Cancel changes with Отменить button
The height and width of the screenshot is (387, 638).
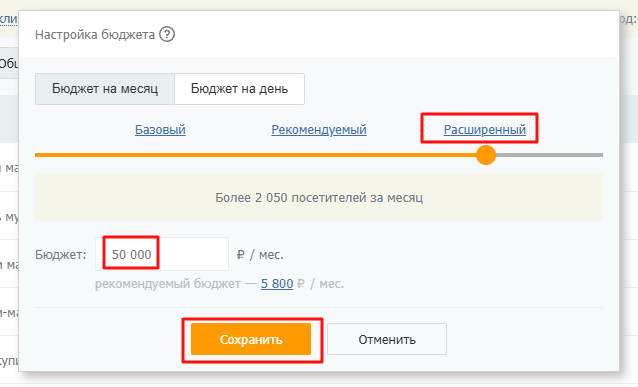pyautogui.click(x=387, y=339)
